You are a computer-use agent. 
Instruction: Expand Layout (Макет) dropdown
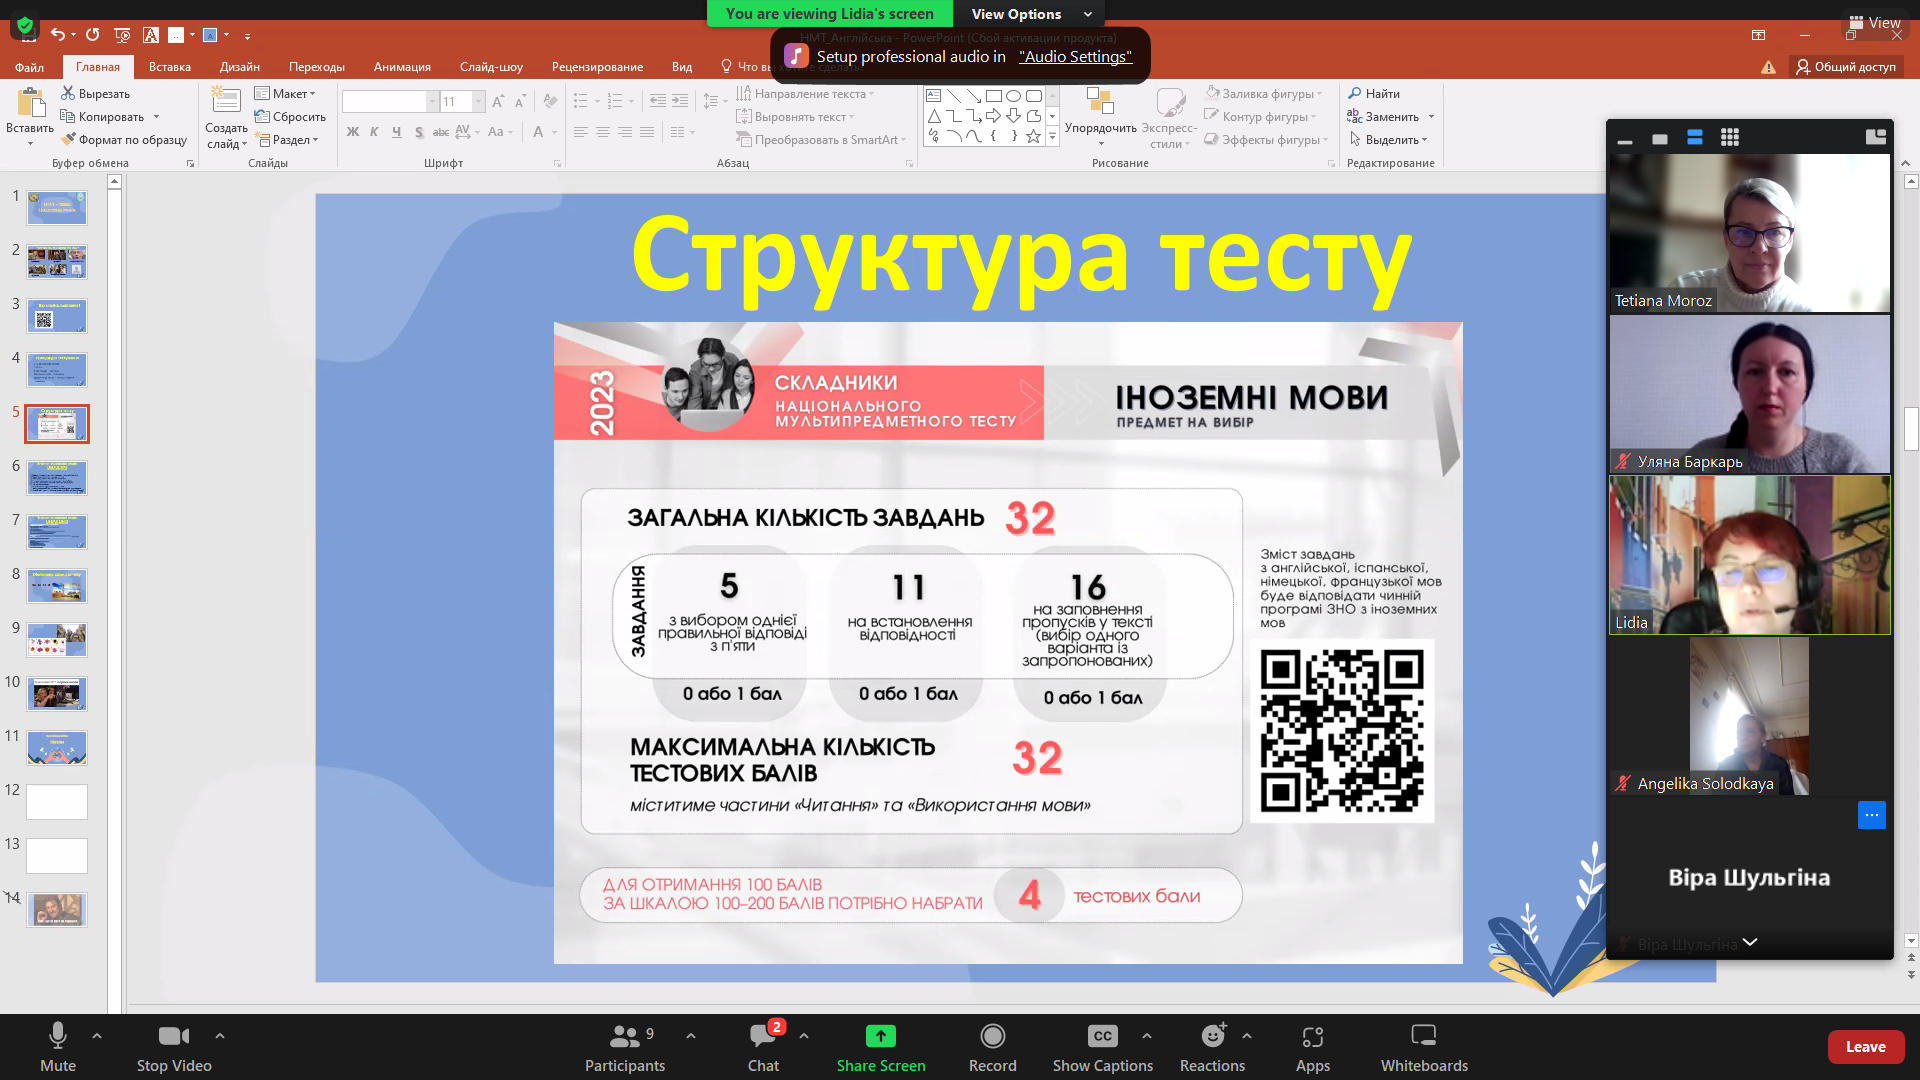pos(285,93)
